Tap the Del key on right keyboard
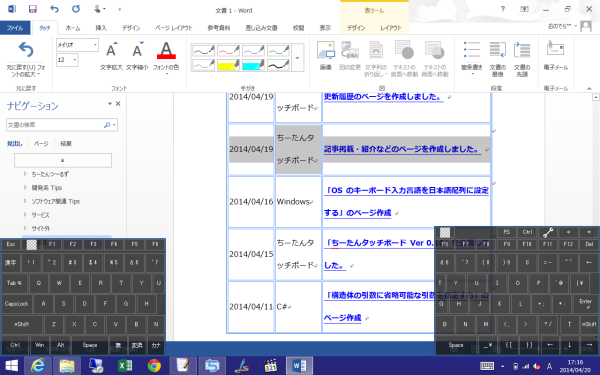Screen dimensions: 600x375 589,244
